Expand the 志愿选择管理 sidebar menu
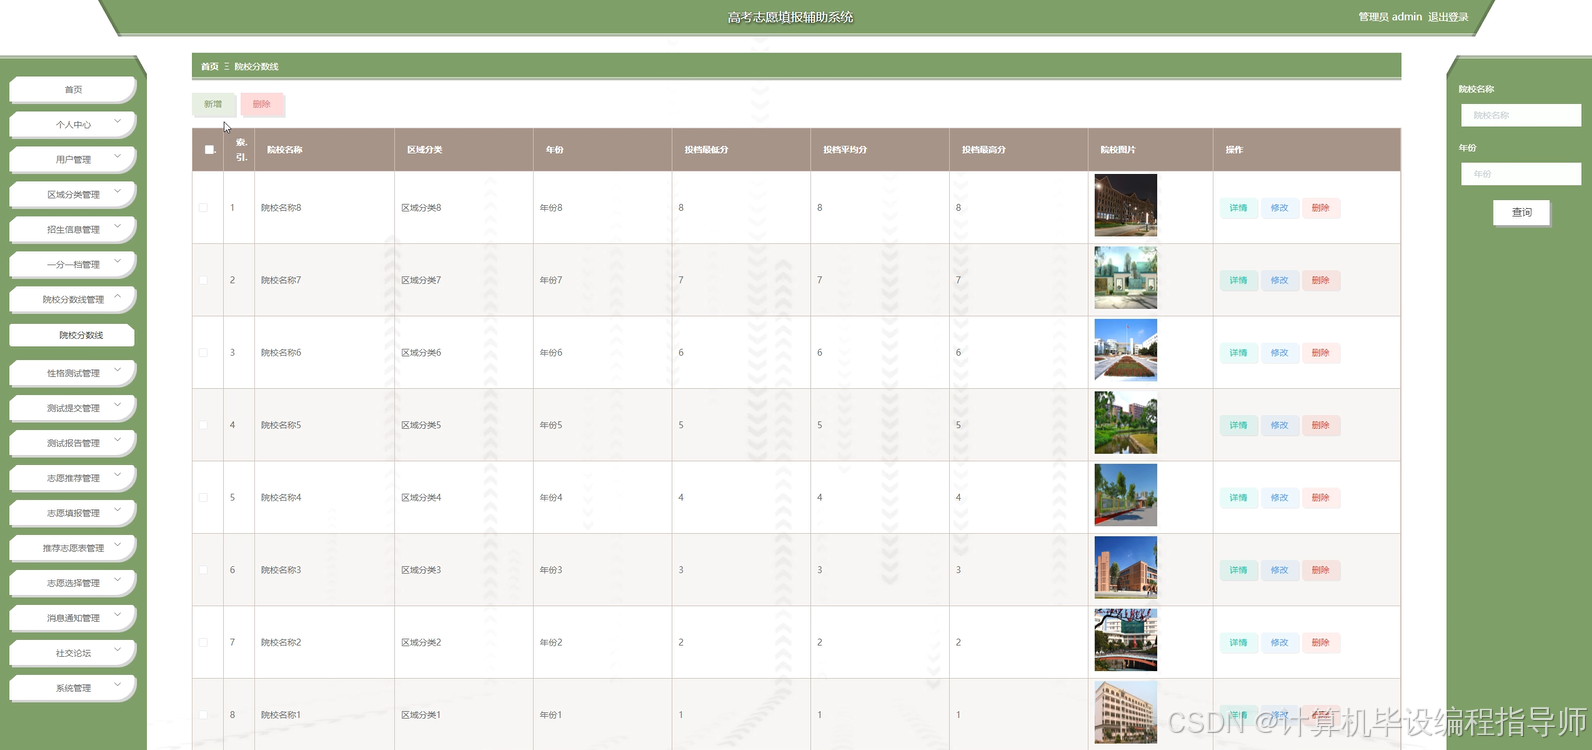This screenshot has height=750, width=1592. coord(73,583)
